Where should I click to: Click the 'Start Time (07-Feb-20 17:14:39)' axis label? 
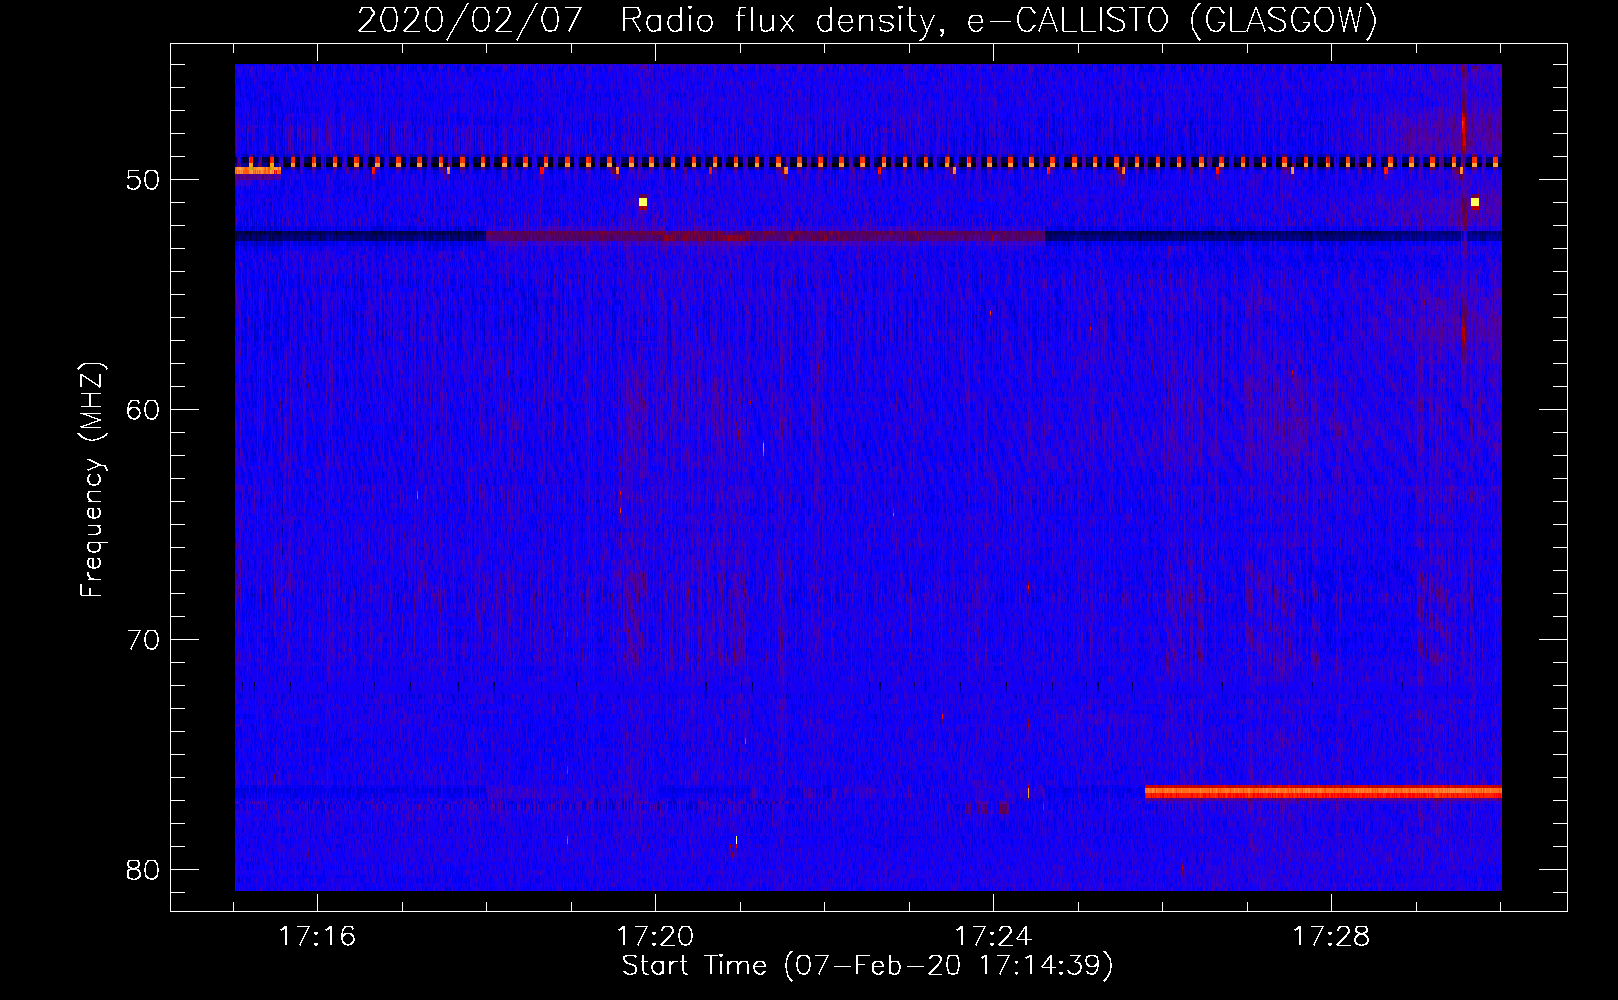(x=867, y=966)
